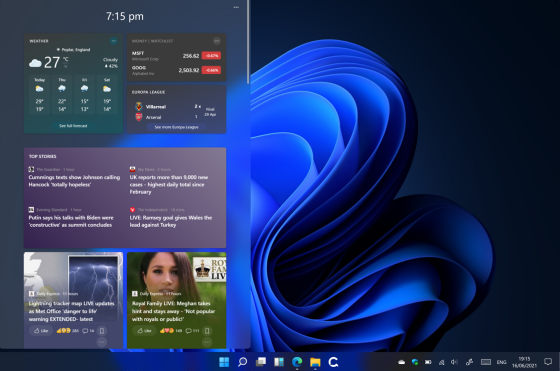This screenshot has height=371, width=560.
Task: Open weather widget options menu
Action: 114,41
